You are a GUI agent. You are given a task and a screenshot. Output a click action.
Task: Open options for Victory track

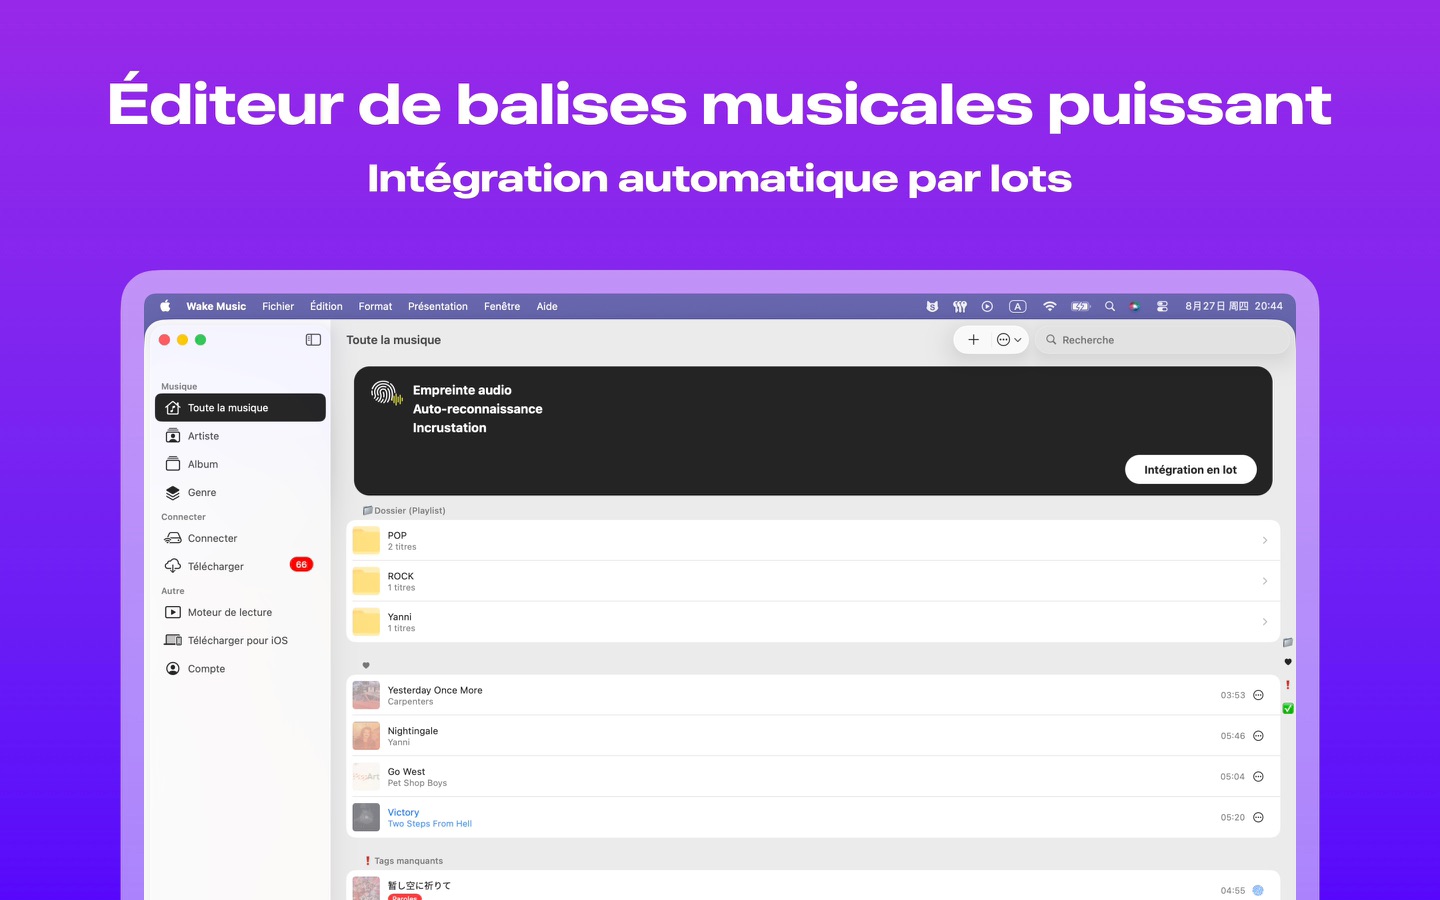(1258, 817)
